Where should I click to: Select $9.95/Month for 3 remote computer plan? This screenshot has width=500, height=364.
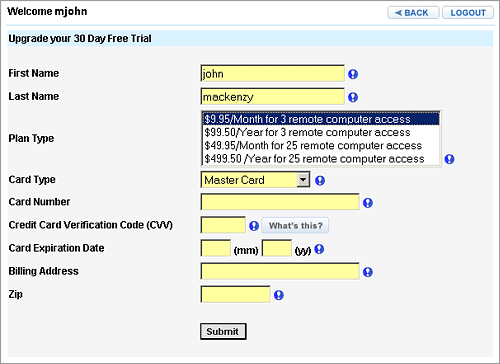coord(321,119)
